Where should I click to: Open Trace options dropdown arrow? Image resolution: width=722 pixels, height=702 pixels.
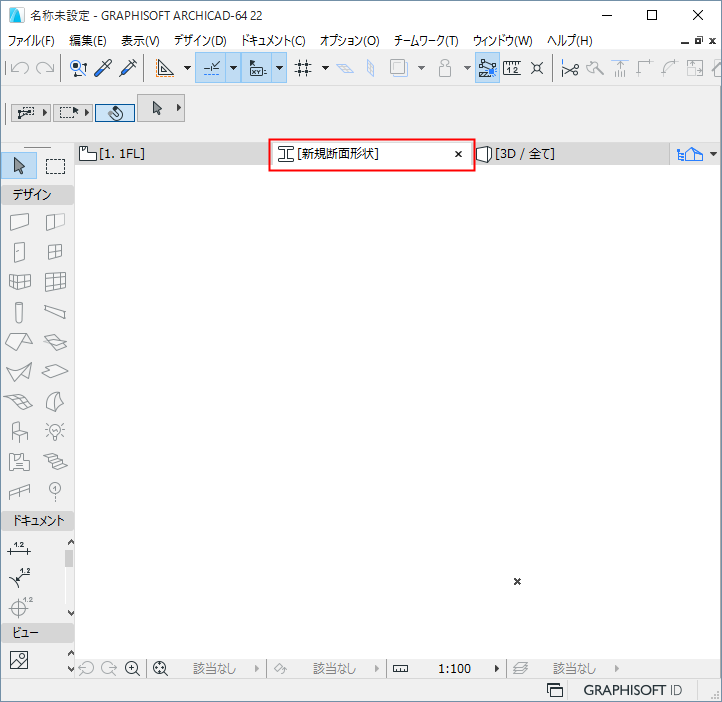(421, 68)
